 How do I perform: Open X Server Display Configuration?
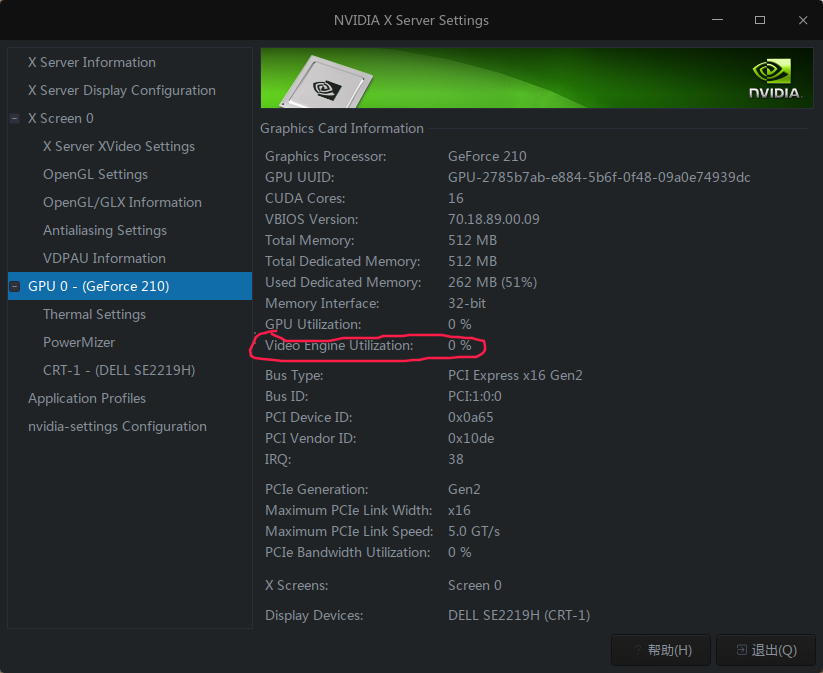[121, 90]
